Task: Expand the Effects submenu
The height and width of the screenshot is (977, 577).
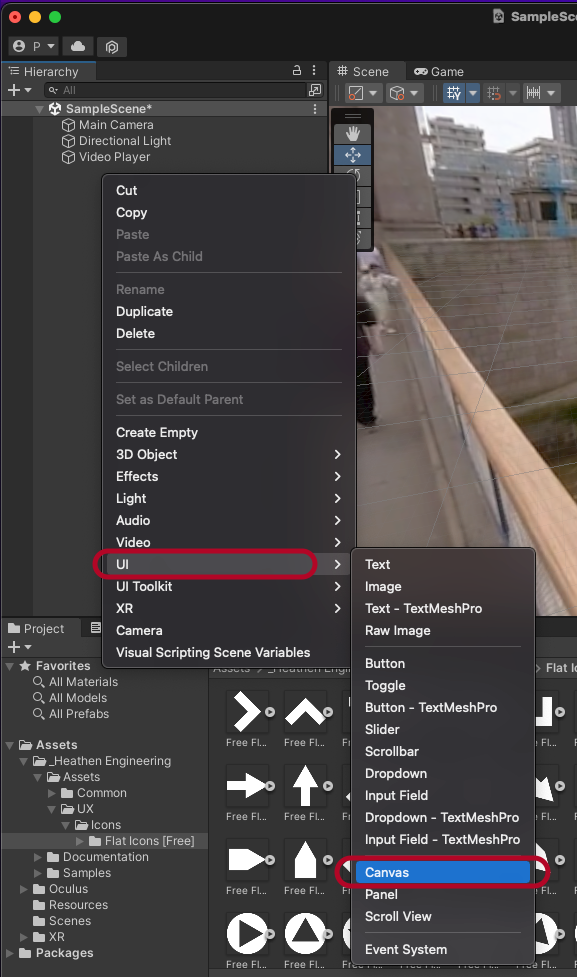Action: click(229, 476)
